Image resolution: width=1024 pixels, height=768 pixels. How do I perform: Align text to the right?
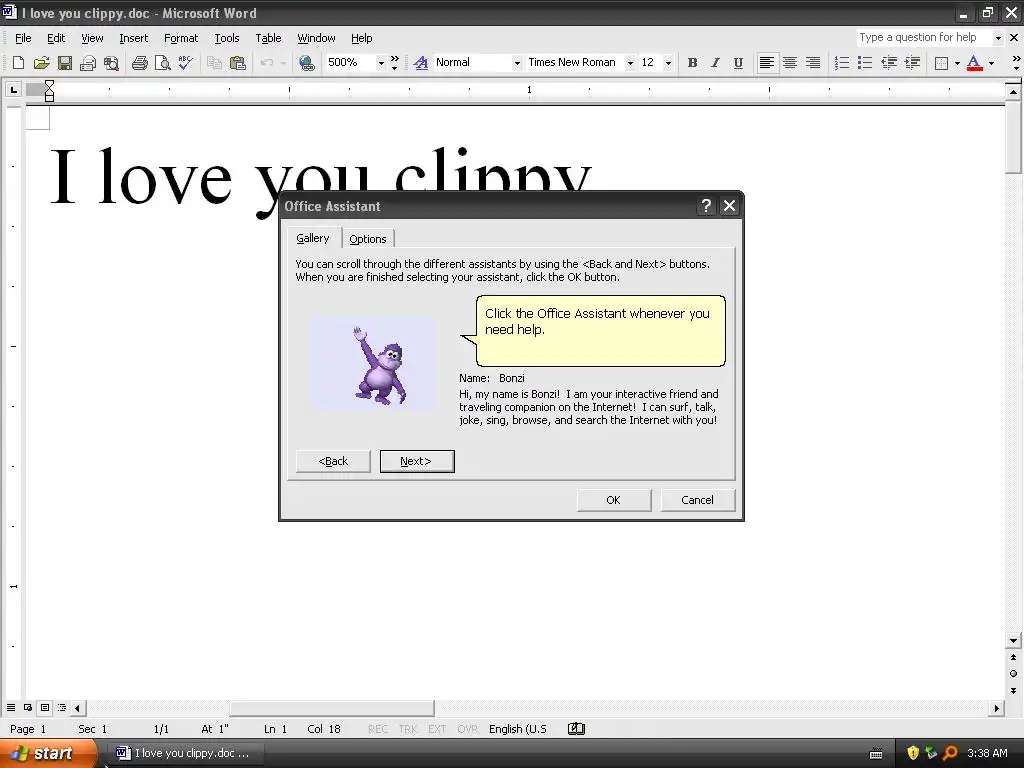812,63
